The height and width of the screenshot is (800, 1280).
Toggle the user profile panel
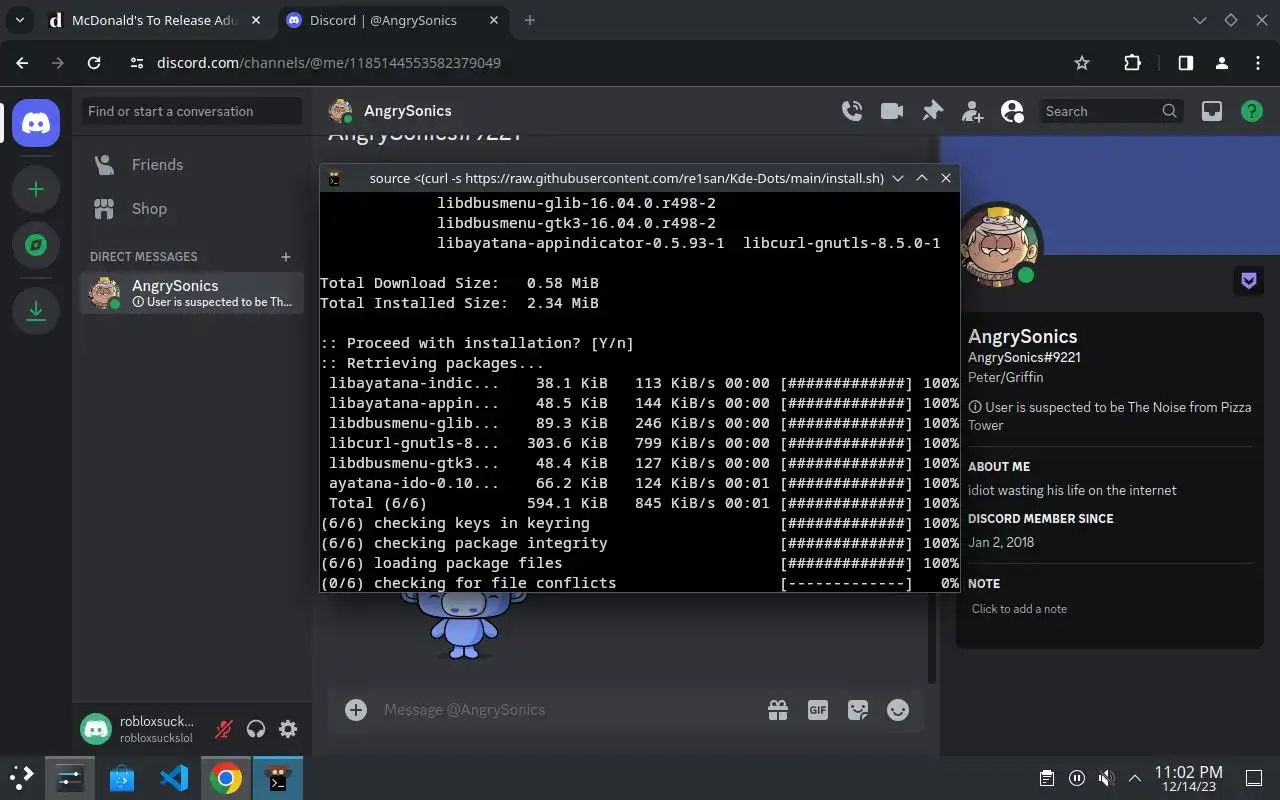coord(1012,111)
